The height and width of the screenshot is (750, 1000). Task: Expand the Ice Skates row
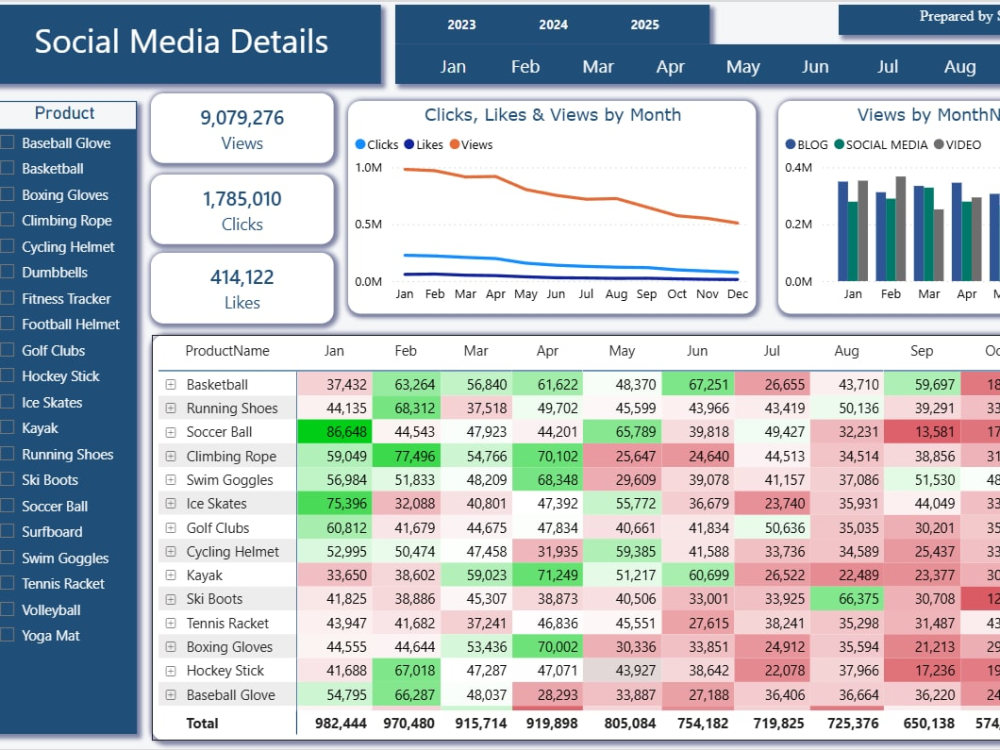170,503
